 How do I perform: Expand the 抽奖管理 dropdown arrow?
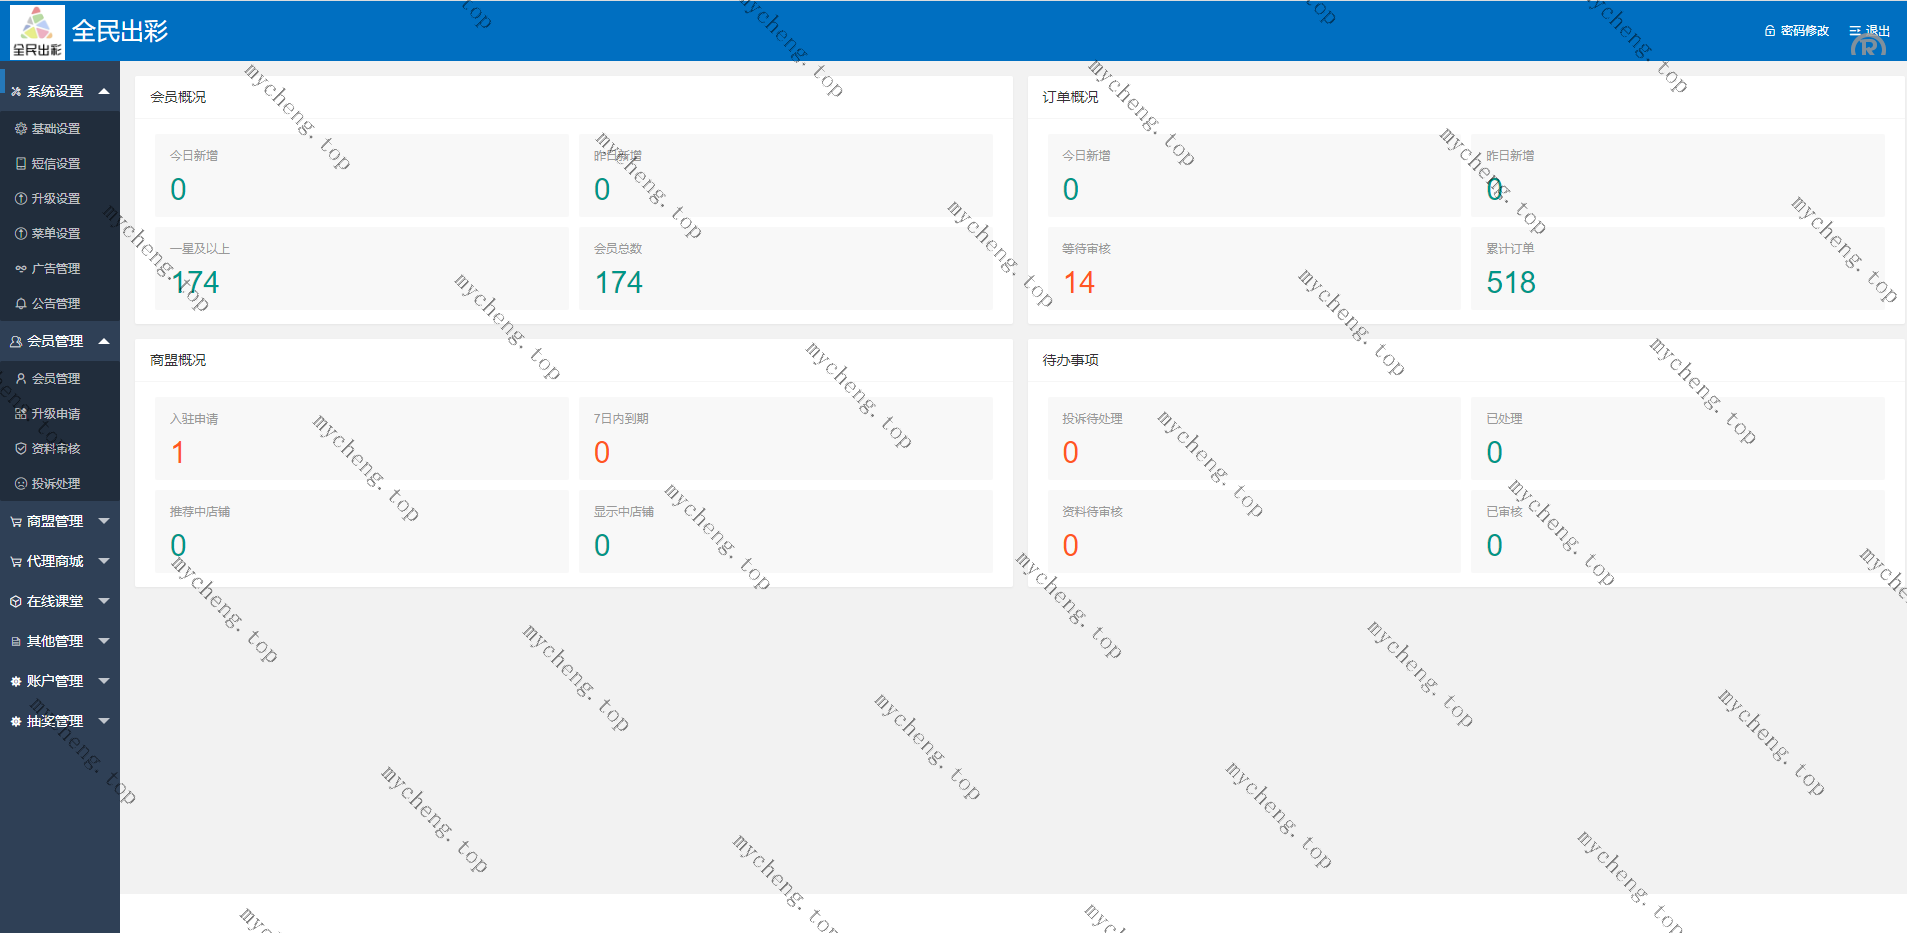point(104,721)
